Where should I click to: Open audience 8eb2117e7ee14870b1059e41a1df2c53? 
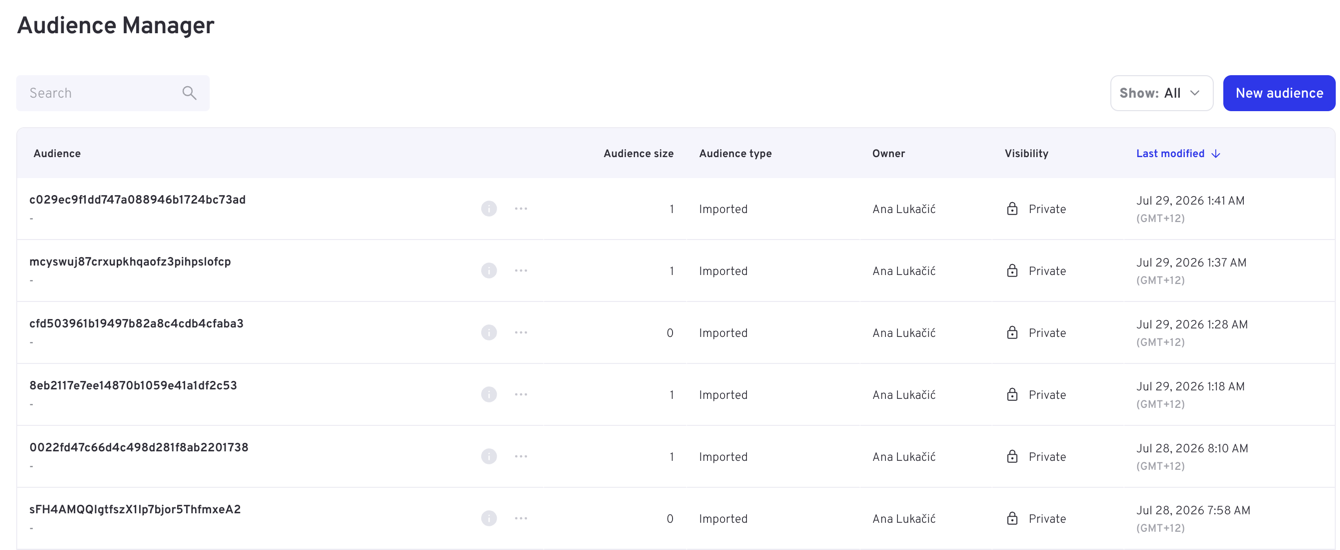(x=133, y=386)
